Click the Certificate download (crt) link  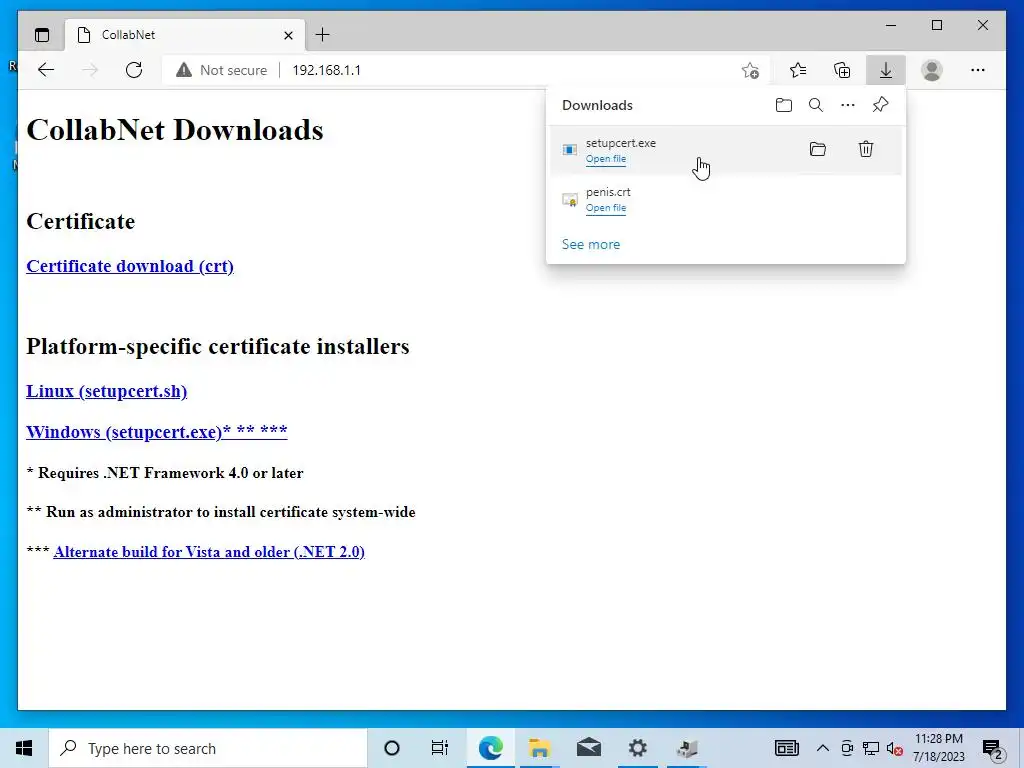130,266
